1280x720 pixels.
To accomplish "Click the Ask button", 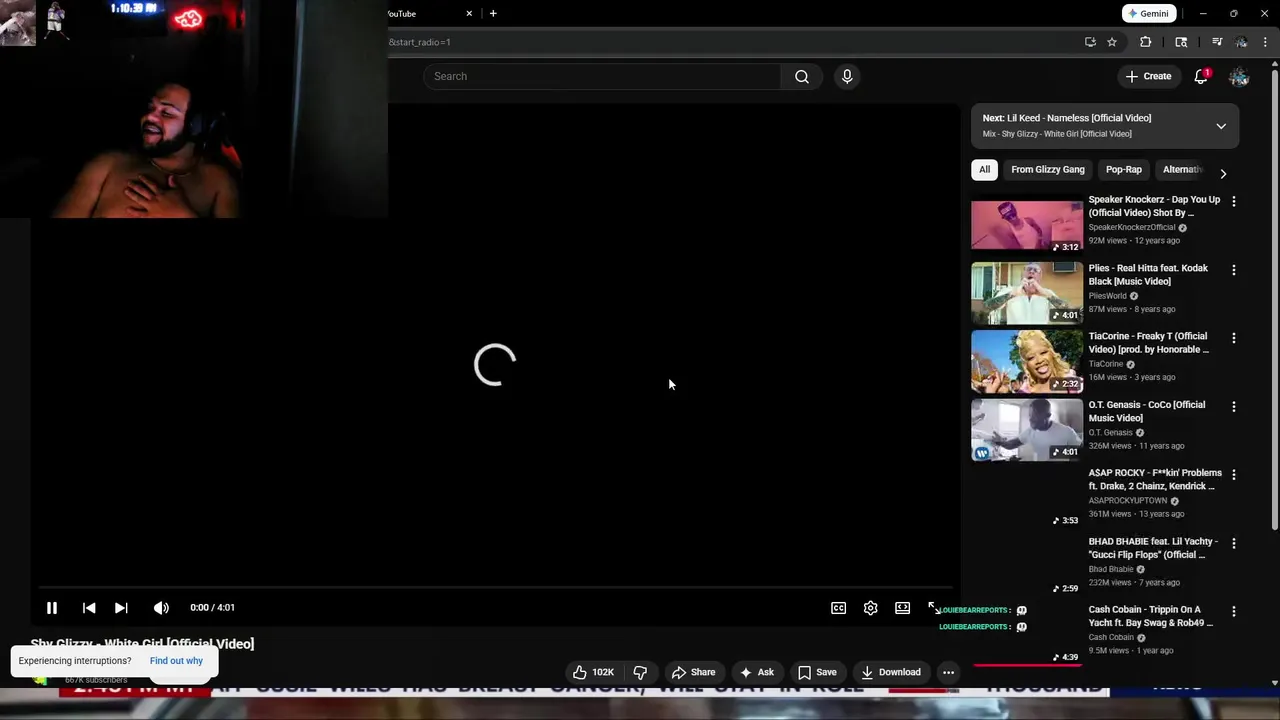I will pos(757,672).
